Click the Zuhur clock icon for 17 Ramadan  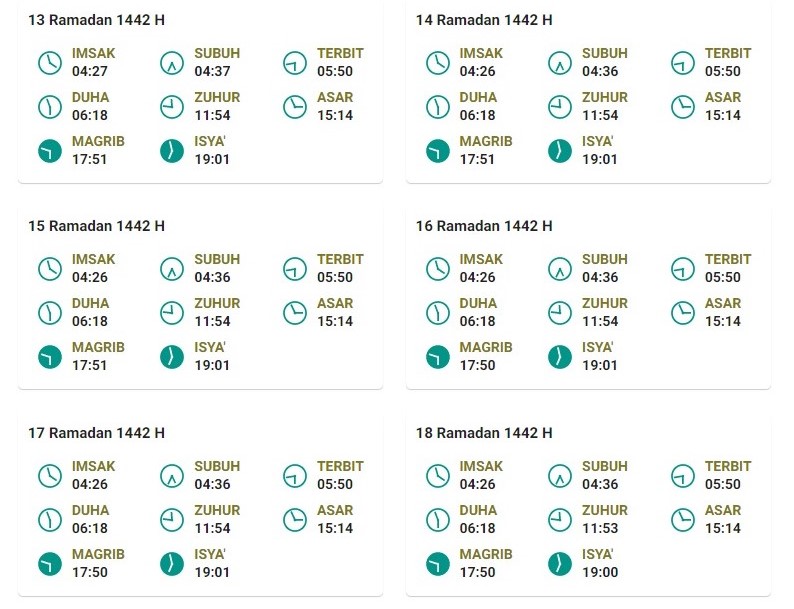pos(172,520)
